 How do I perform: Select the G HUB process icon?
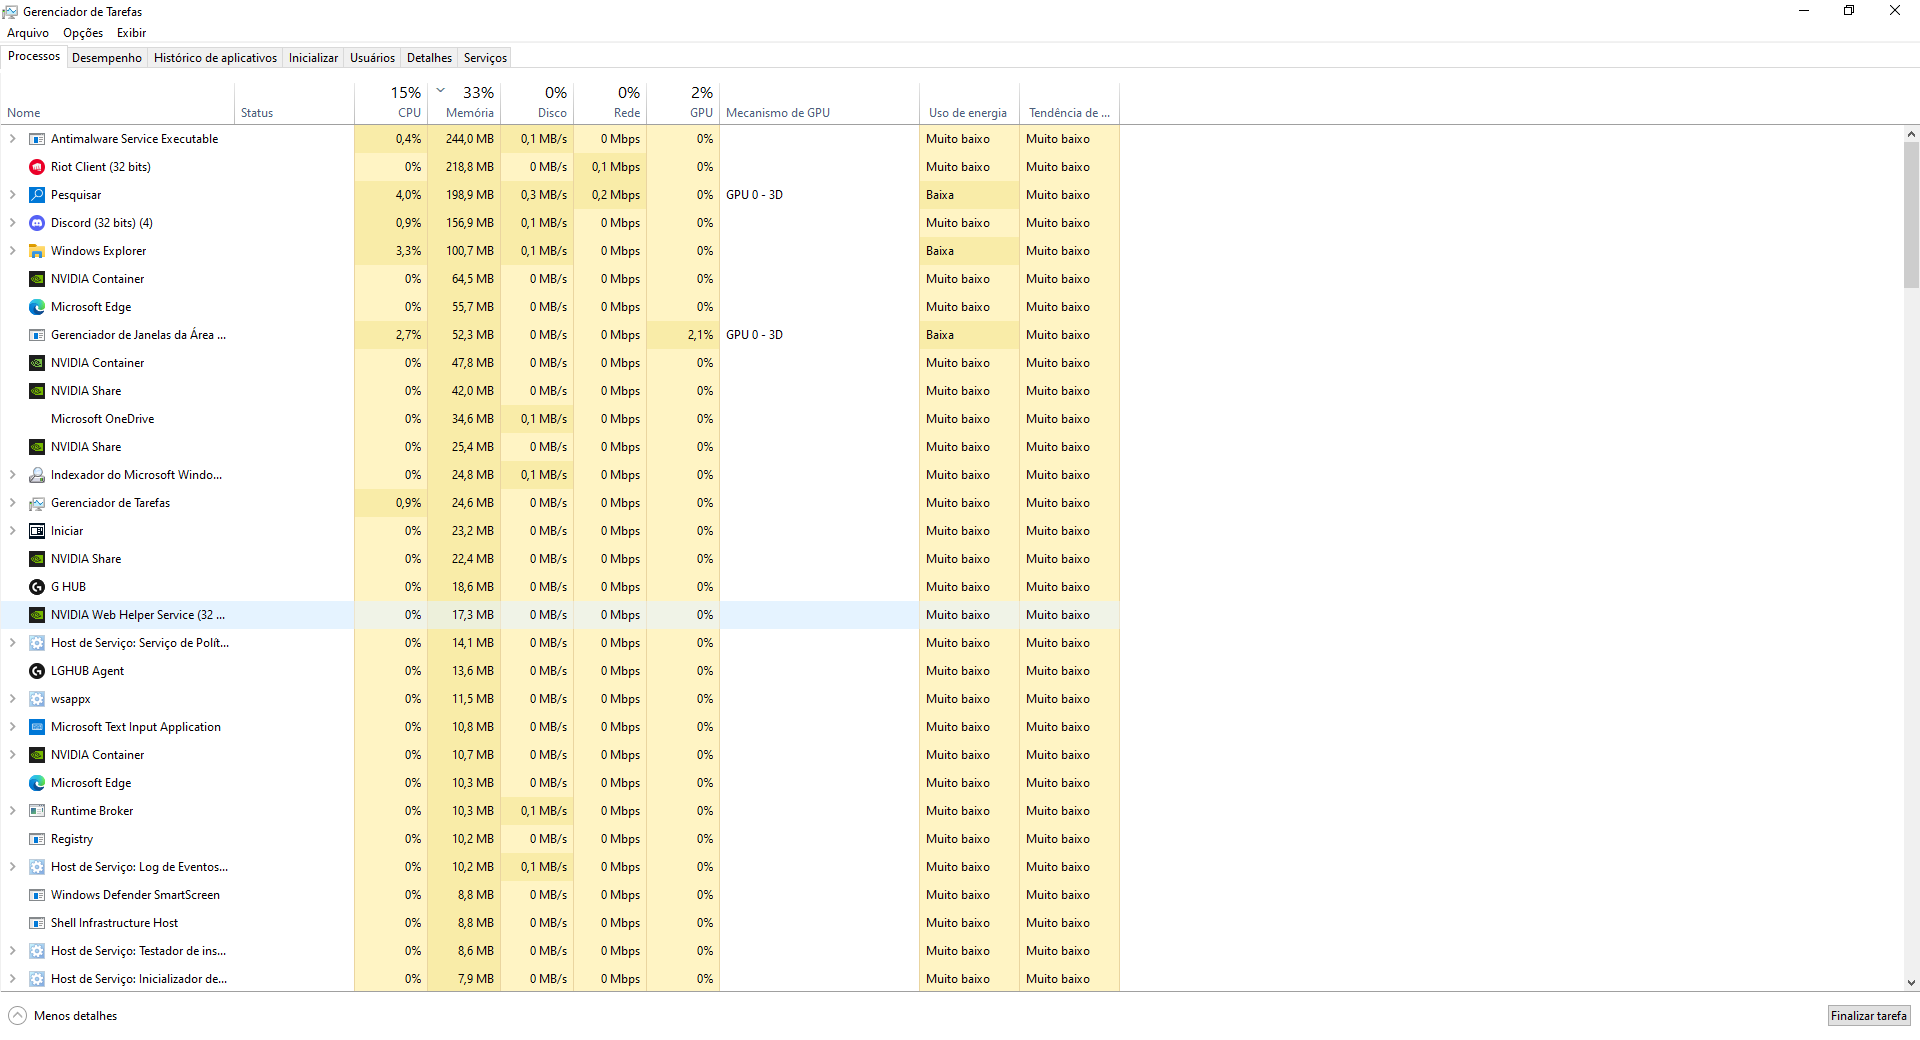37,587
